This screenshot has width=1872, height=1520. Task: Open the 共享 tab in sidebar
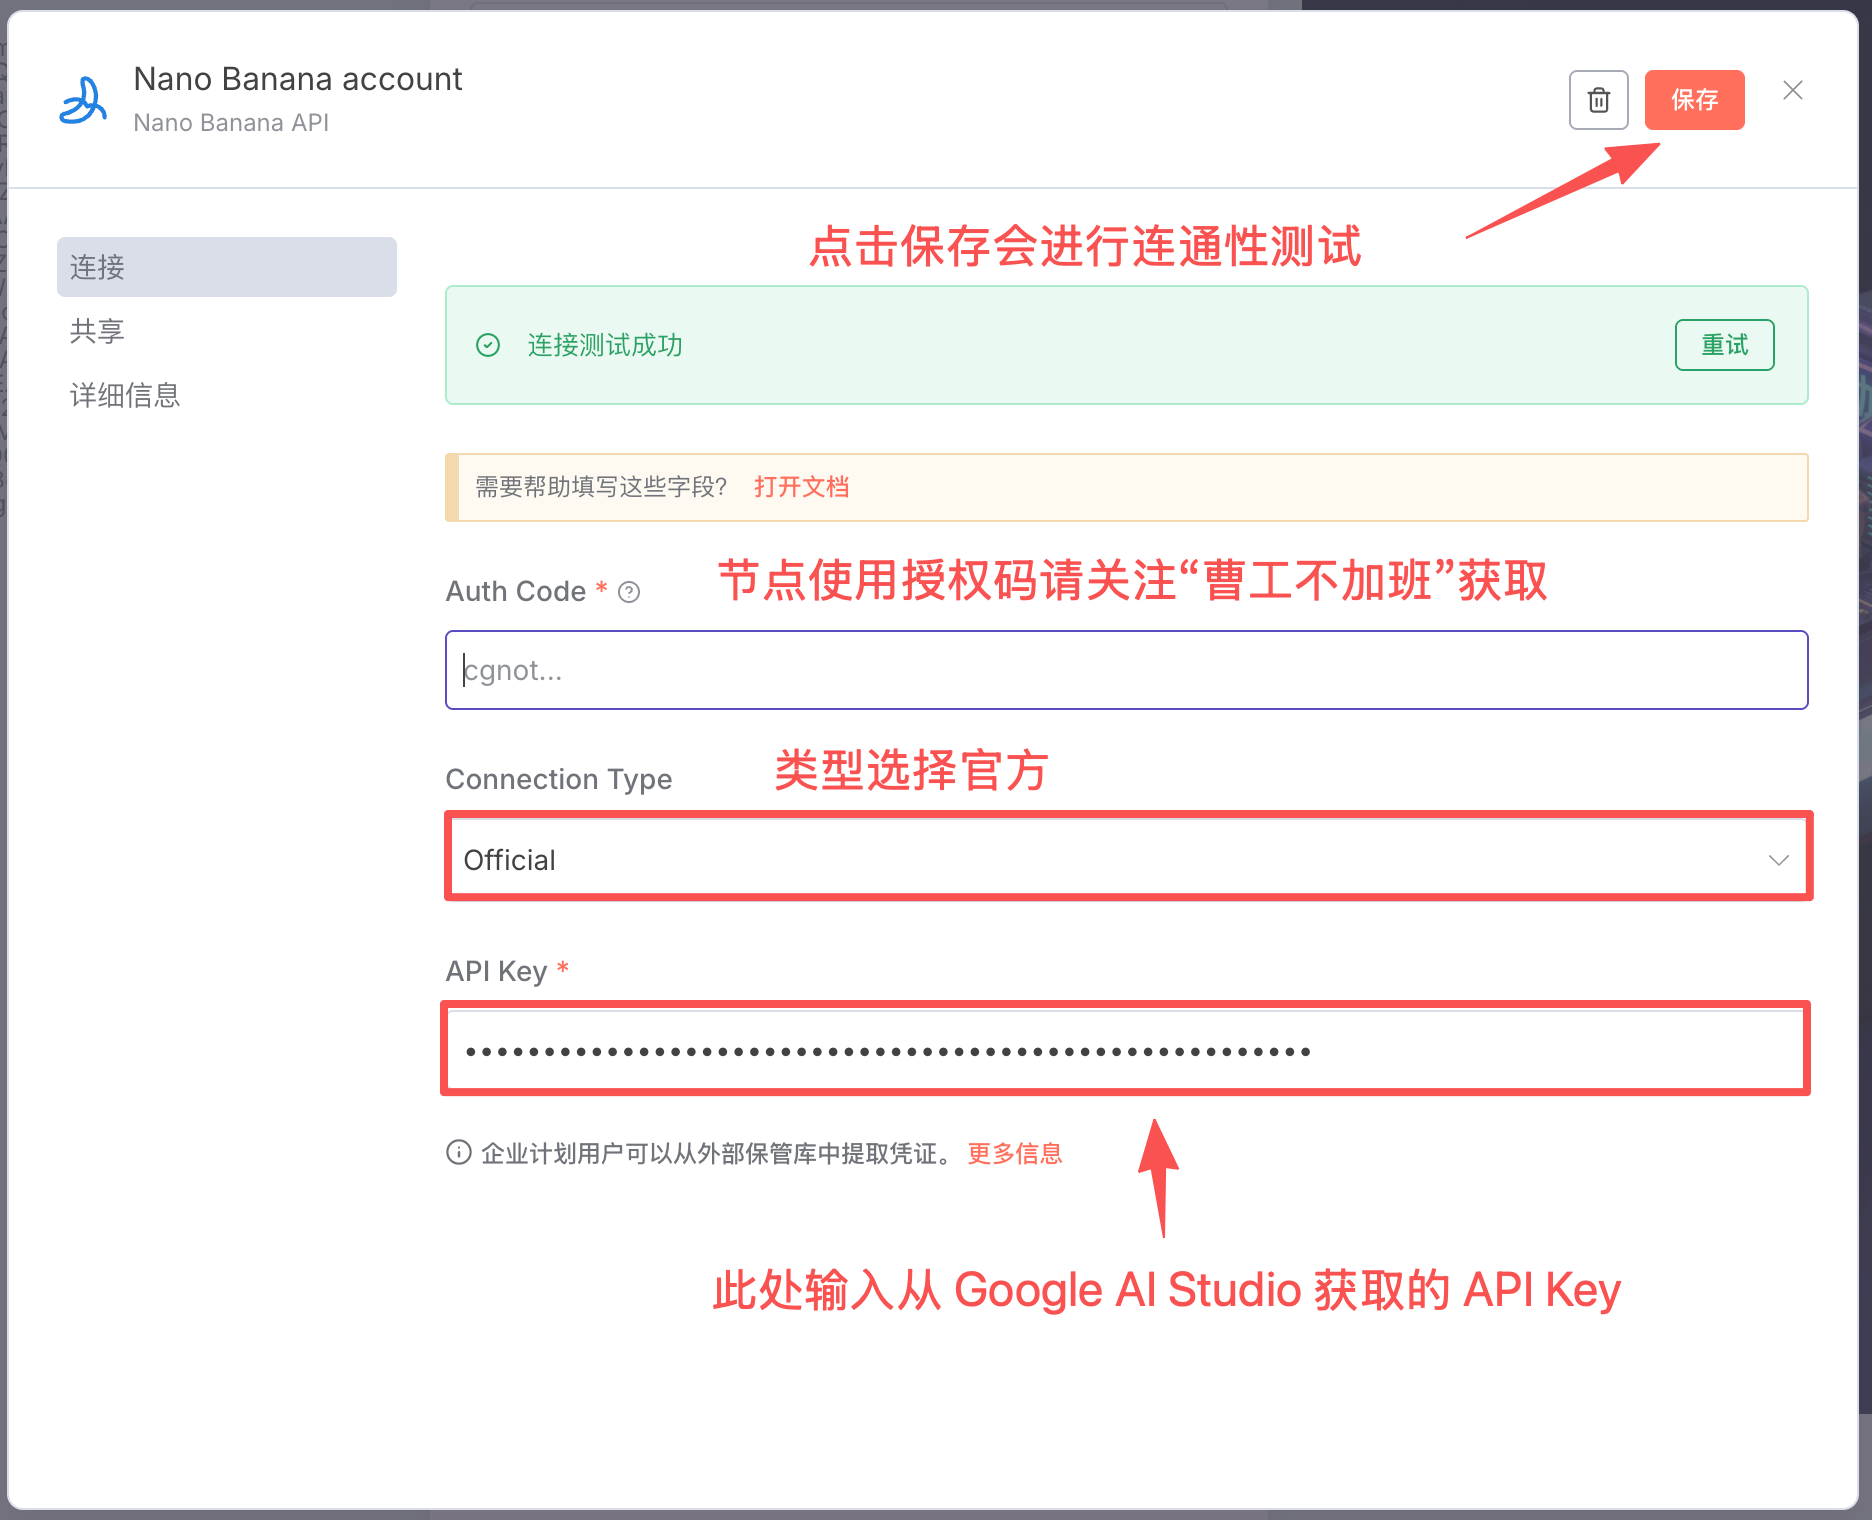pyautogui.click(x=97, y=331)
